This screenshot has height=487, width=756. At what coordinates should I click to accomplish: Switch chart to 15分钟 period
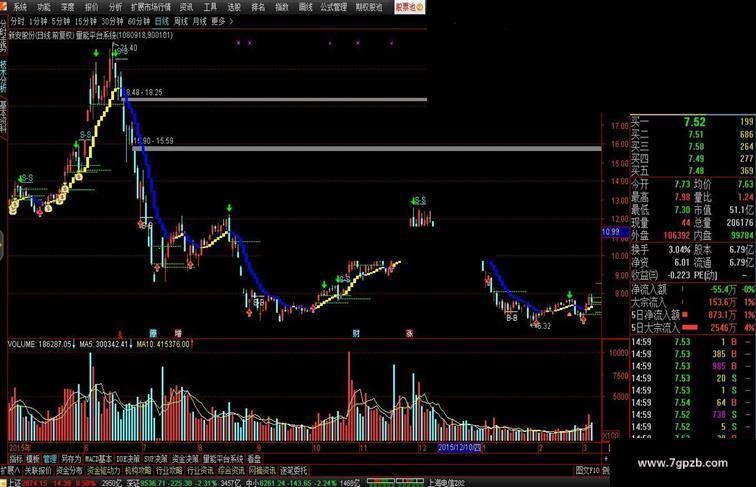pos(86,21)
